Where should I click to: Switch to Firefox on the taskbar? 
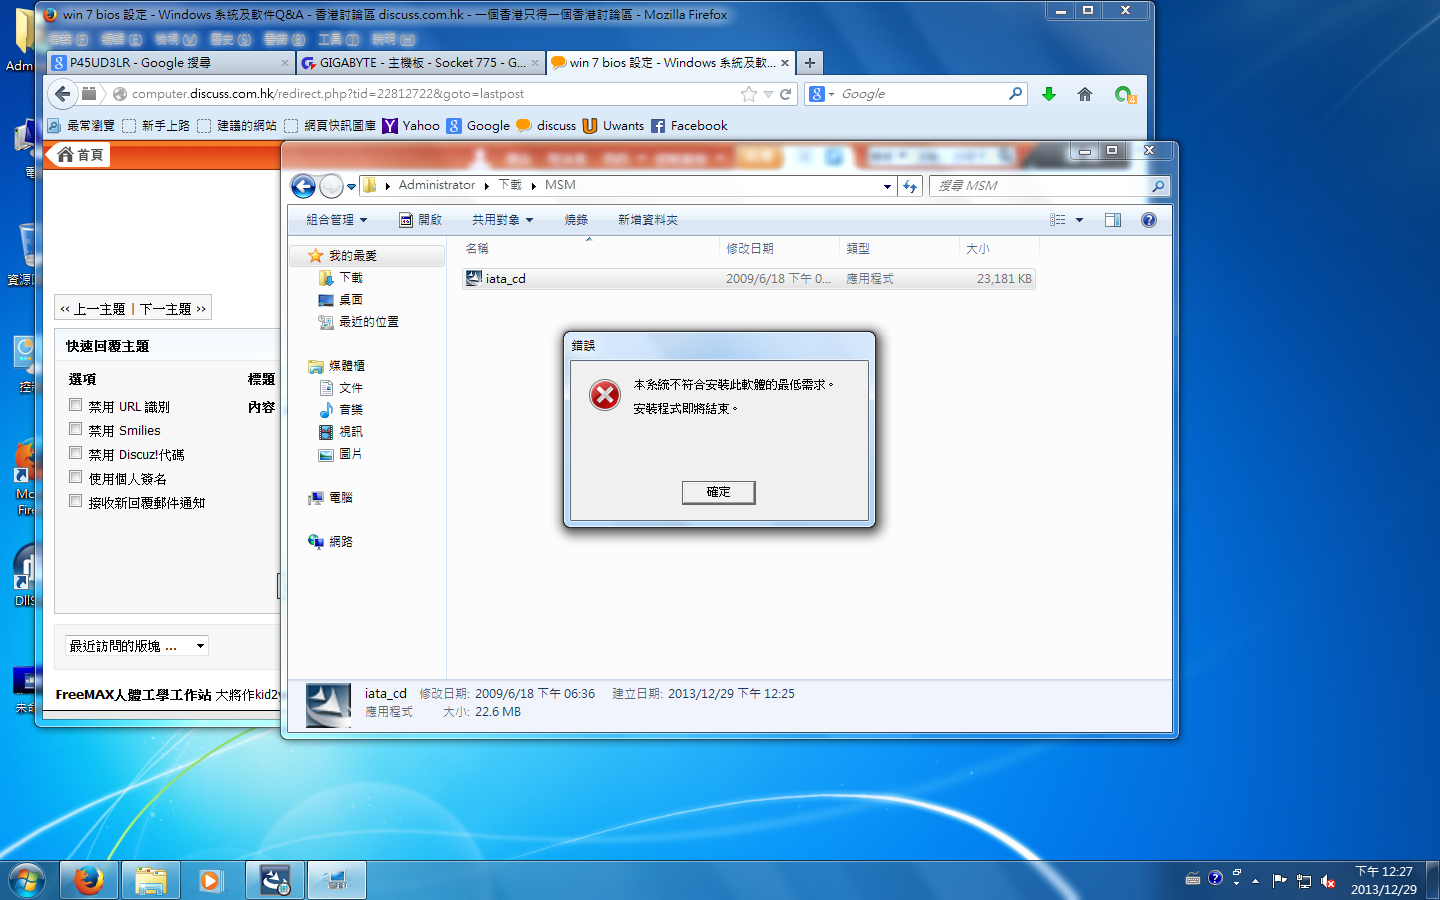pos(89,880)
